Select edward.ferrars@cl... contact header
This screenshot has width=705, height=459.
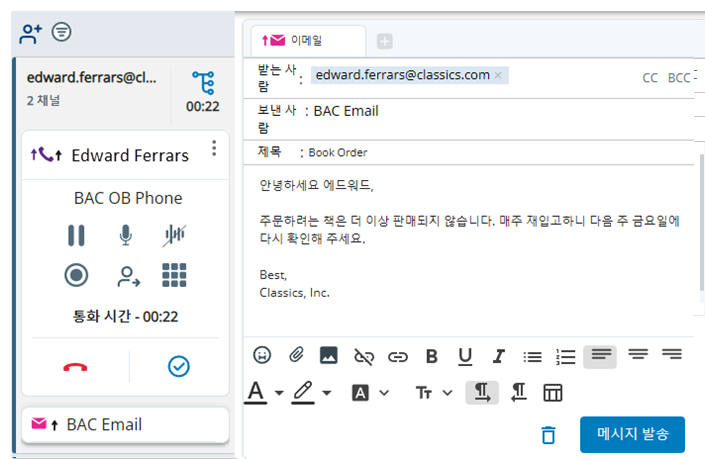tap(92, 78)
